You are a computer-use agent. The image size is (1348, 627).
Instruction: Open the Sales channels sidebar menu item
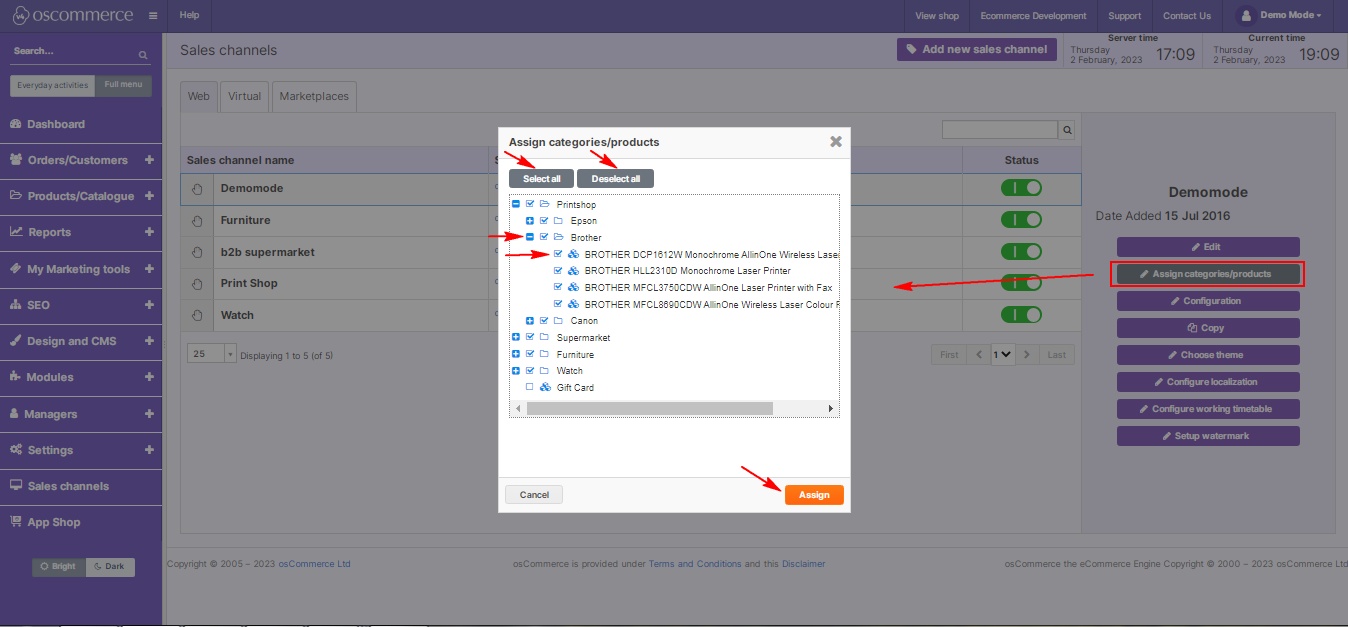click(68, 486)
